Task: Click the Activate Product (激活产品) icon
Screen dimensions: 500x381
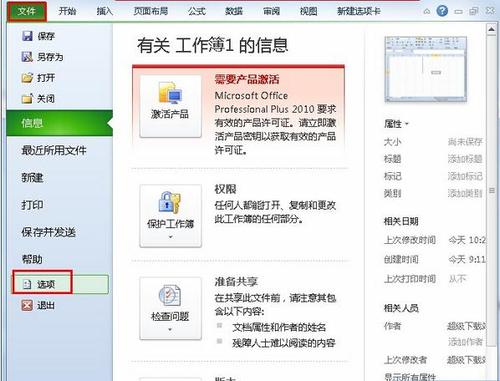Action: click(170, 92)
